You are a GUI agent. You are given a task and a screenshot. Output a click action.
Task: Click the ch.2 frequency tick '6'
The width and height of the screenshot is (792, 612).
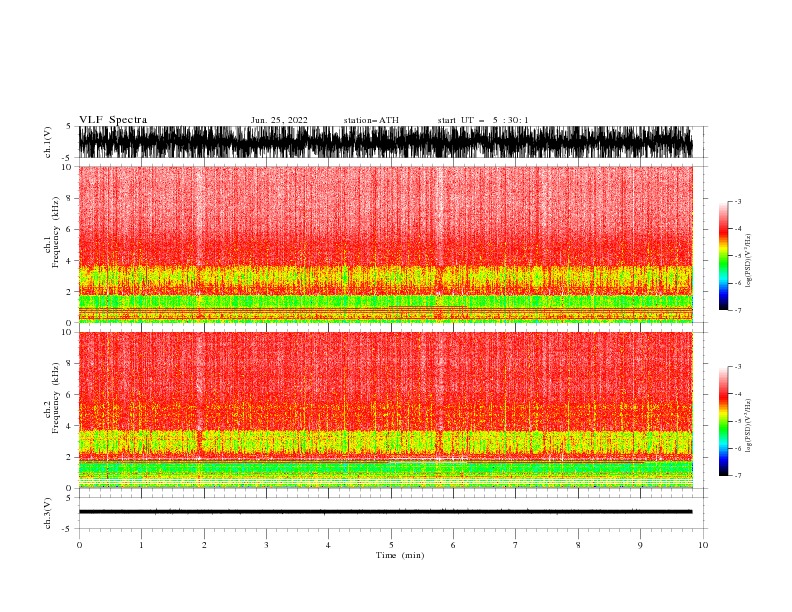(x=69, y=394)
